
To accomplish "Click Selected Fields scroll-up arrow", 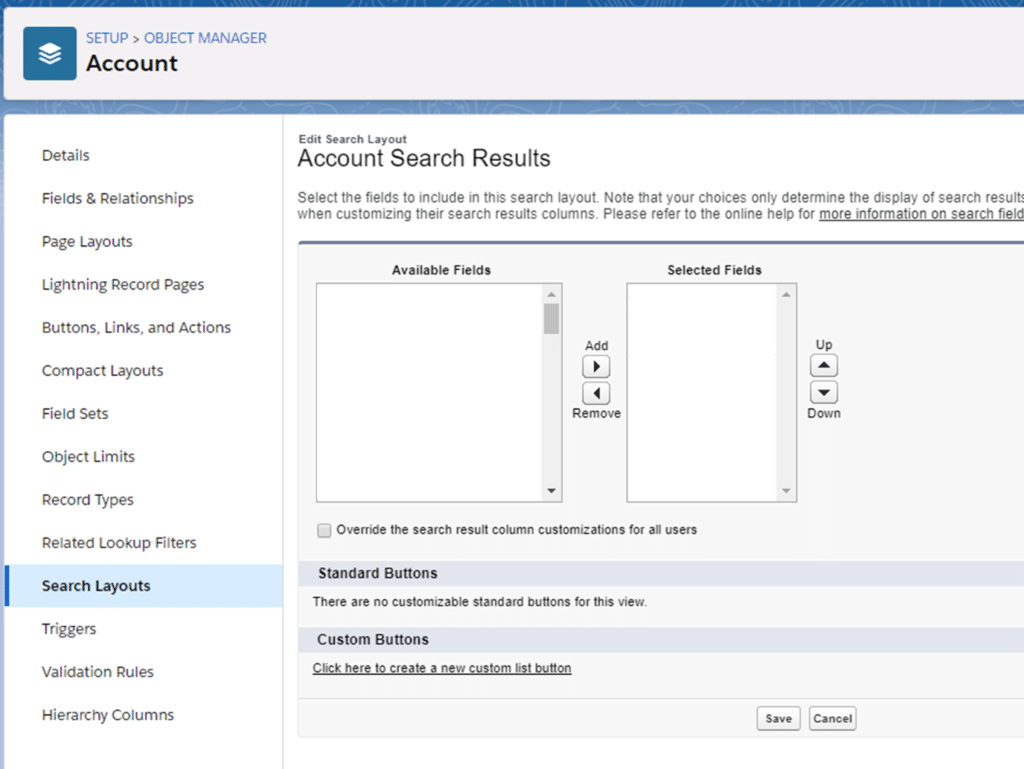I will coord(786,294).
